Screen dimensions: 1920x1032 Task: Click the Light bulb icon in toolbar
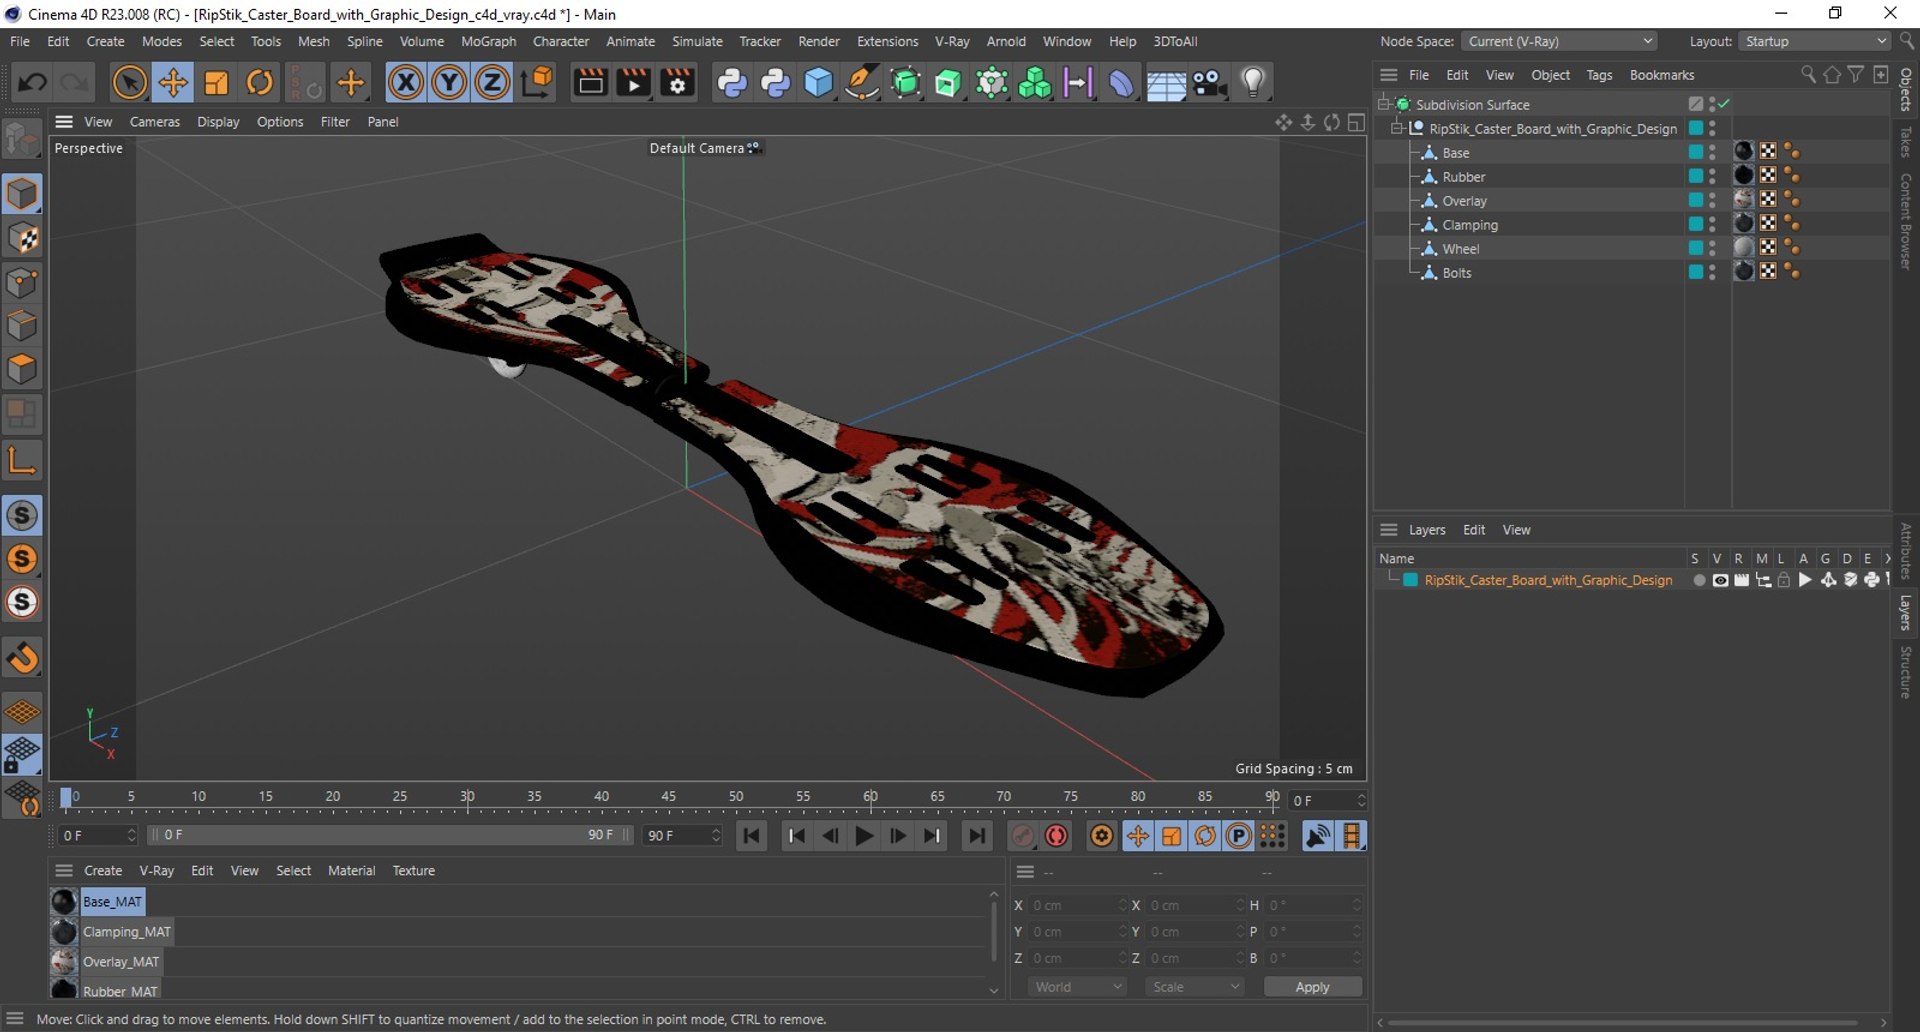tap(1253, 82)
